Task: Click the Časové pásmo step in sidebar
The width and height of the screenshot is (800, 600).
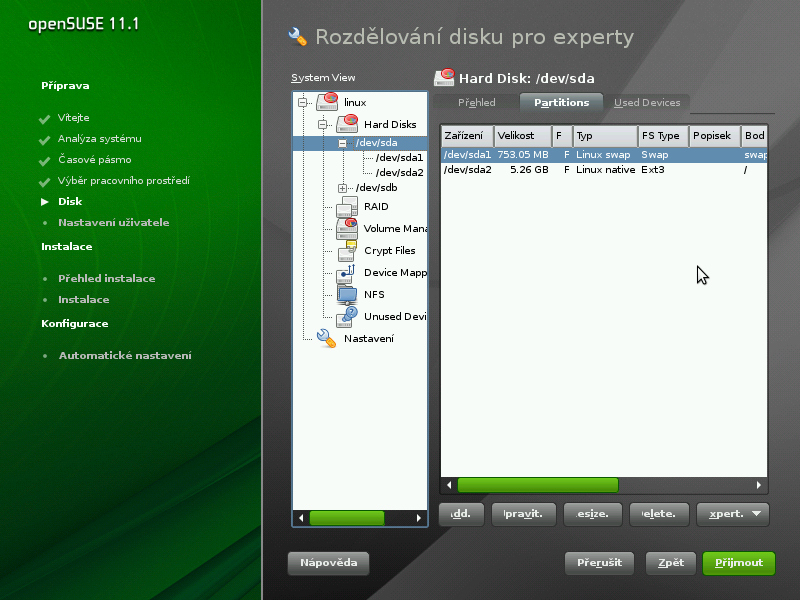Action: 94,160
